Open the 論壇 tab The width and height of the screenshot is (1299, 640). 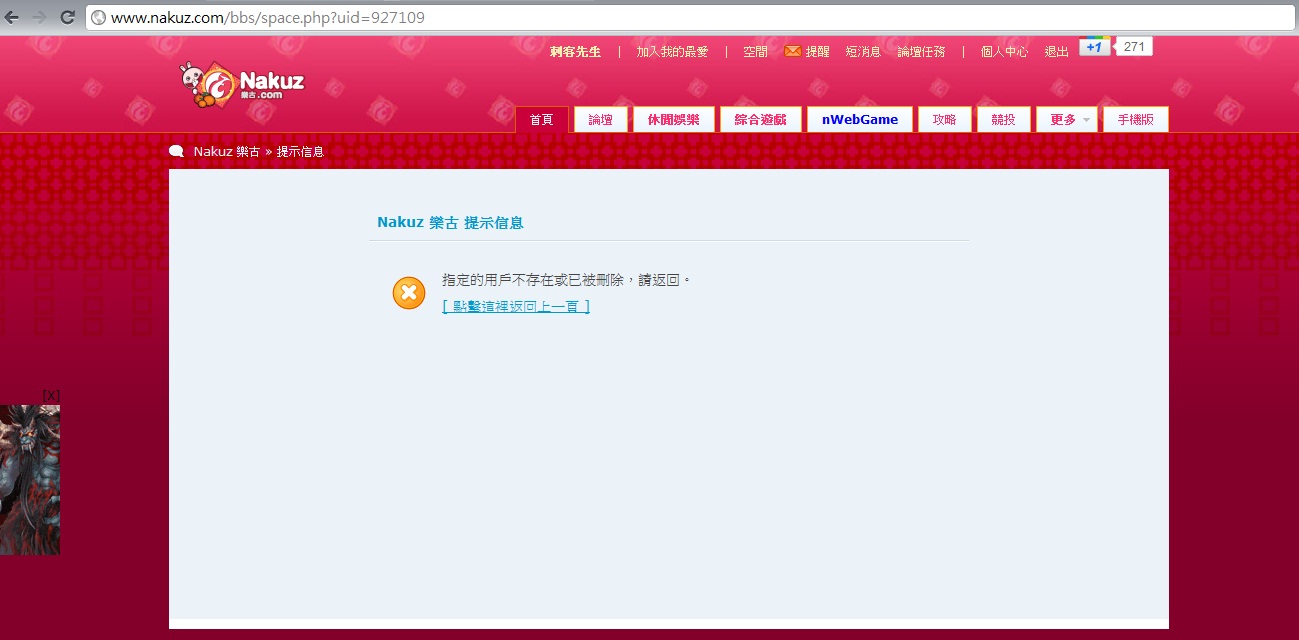(x=600, y=120)
